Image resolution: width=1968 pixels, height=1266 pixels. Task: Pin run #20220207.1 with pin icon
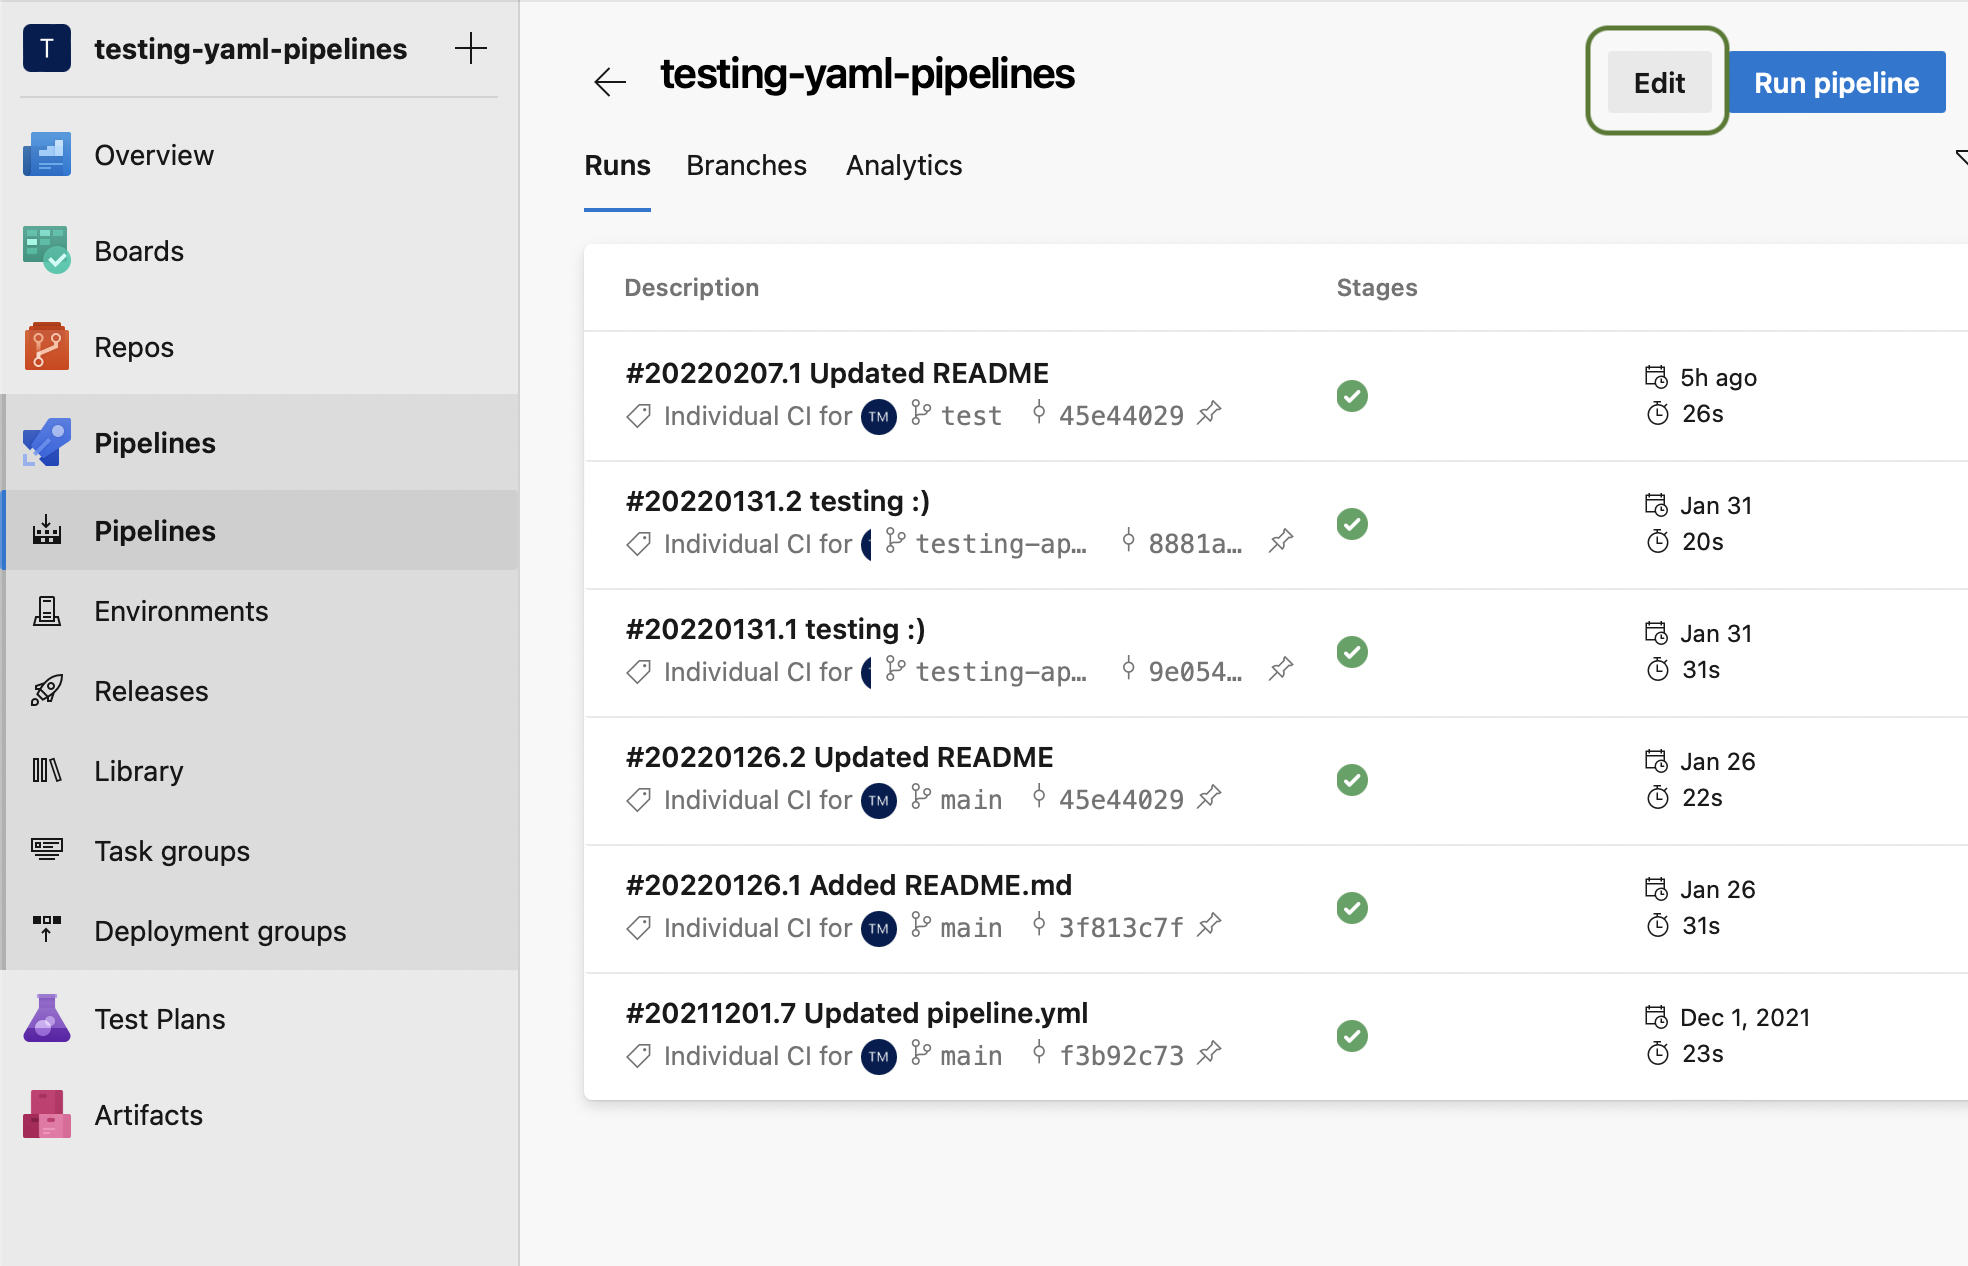(1210, 413)
